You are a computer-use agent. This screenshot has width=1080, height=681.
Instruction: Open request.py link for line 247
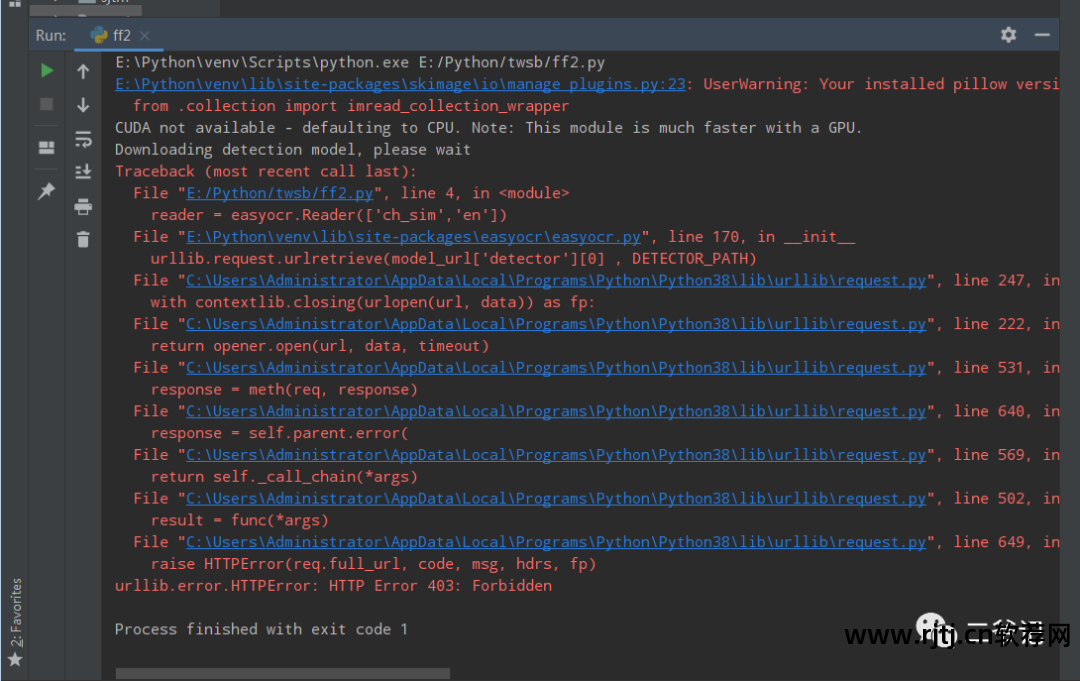(556, 281)
